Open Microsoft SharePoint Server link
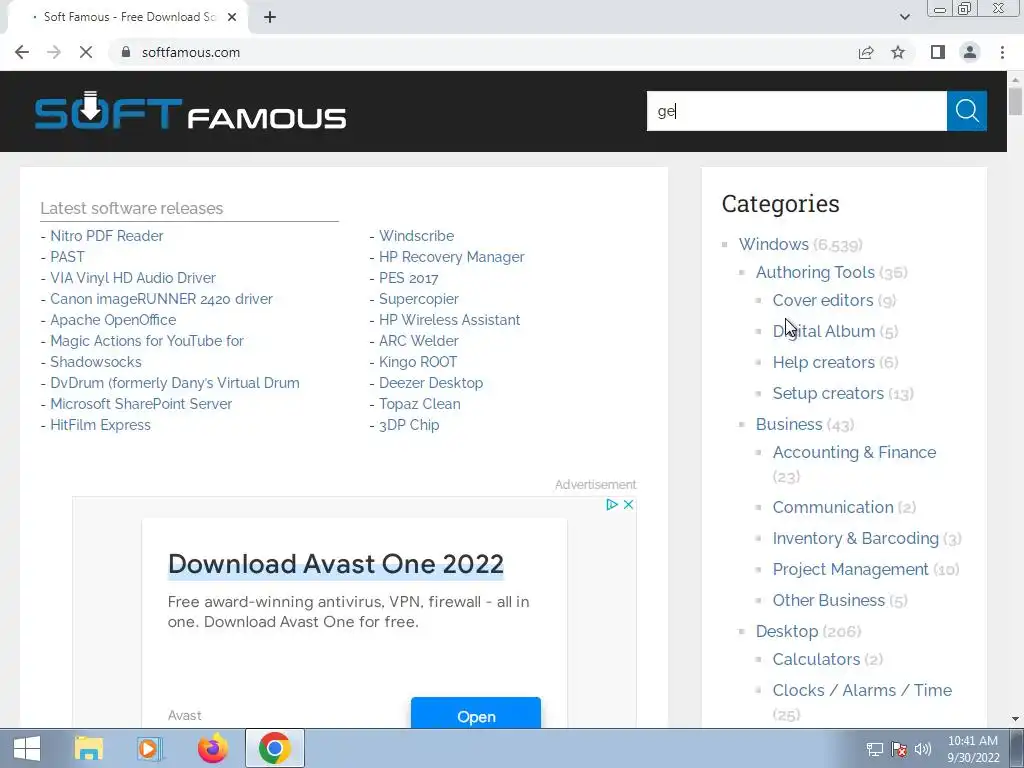This screenshot has width=1024, height=768. tap(141, 404)
